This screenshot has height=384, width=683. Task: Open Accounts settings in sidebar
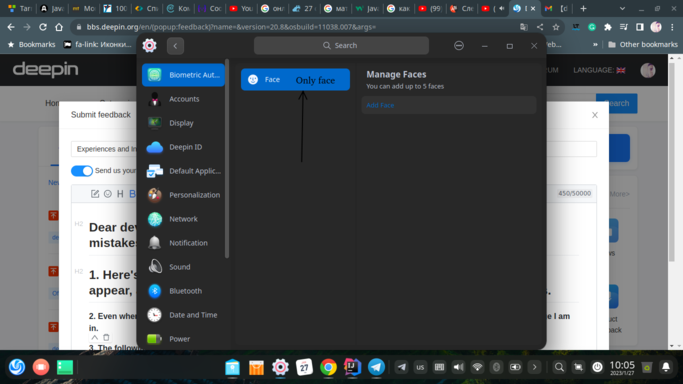click(183, 99)
